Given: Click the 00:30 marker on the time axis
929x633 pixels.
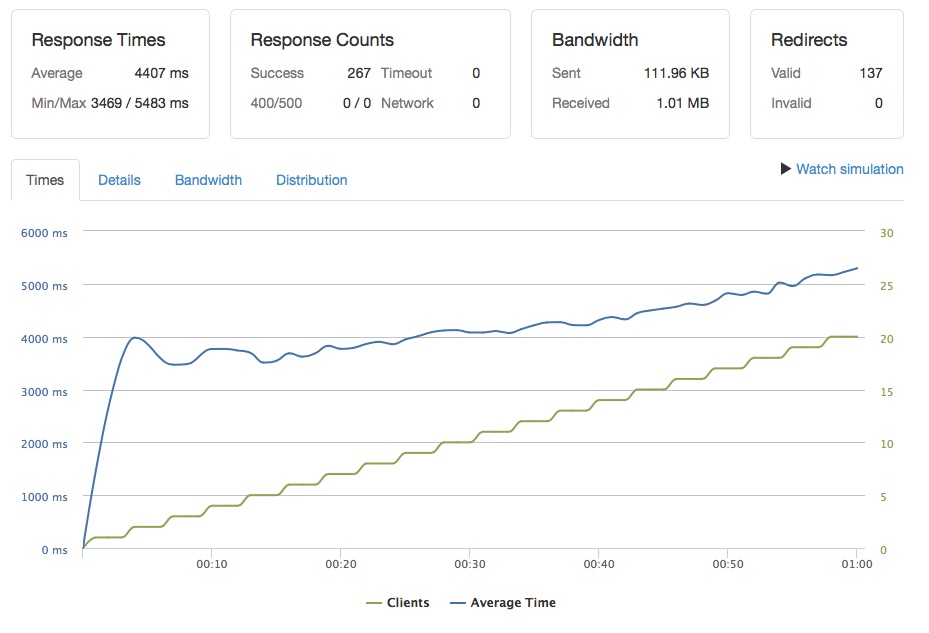Looking at the screenshot, I should point(470,564).
